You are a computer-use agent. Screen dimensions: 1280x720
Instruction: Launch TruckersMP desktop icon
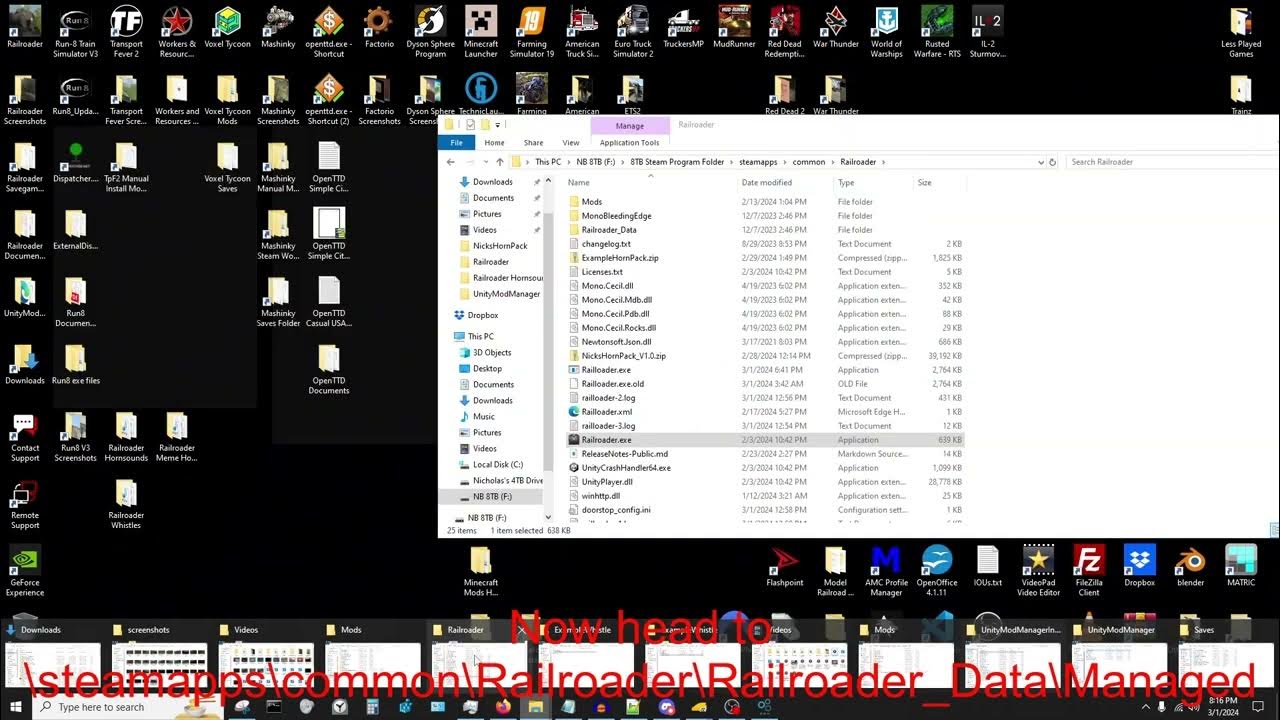point(684,27)
